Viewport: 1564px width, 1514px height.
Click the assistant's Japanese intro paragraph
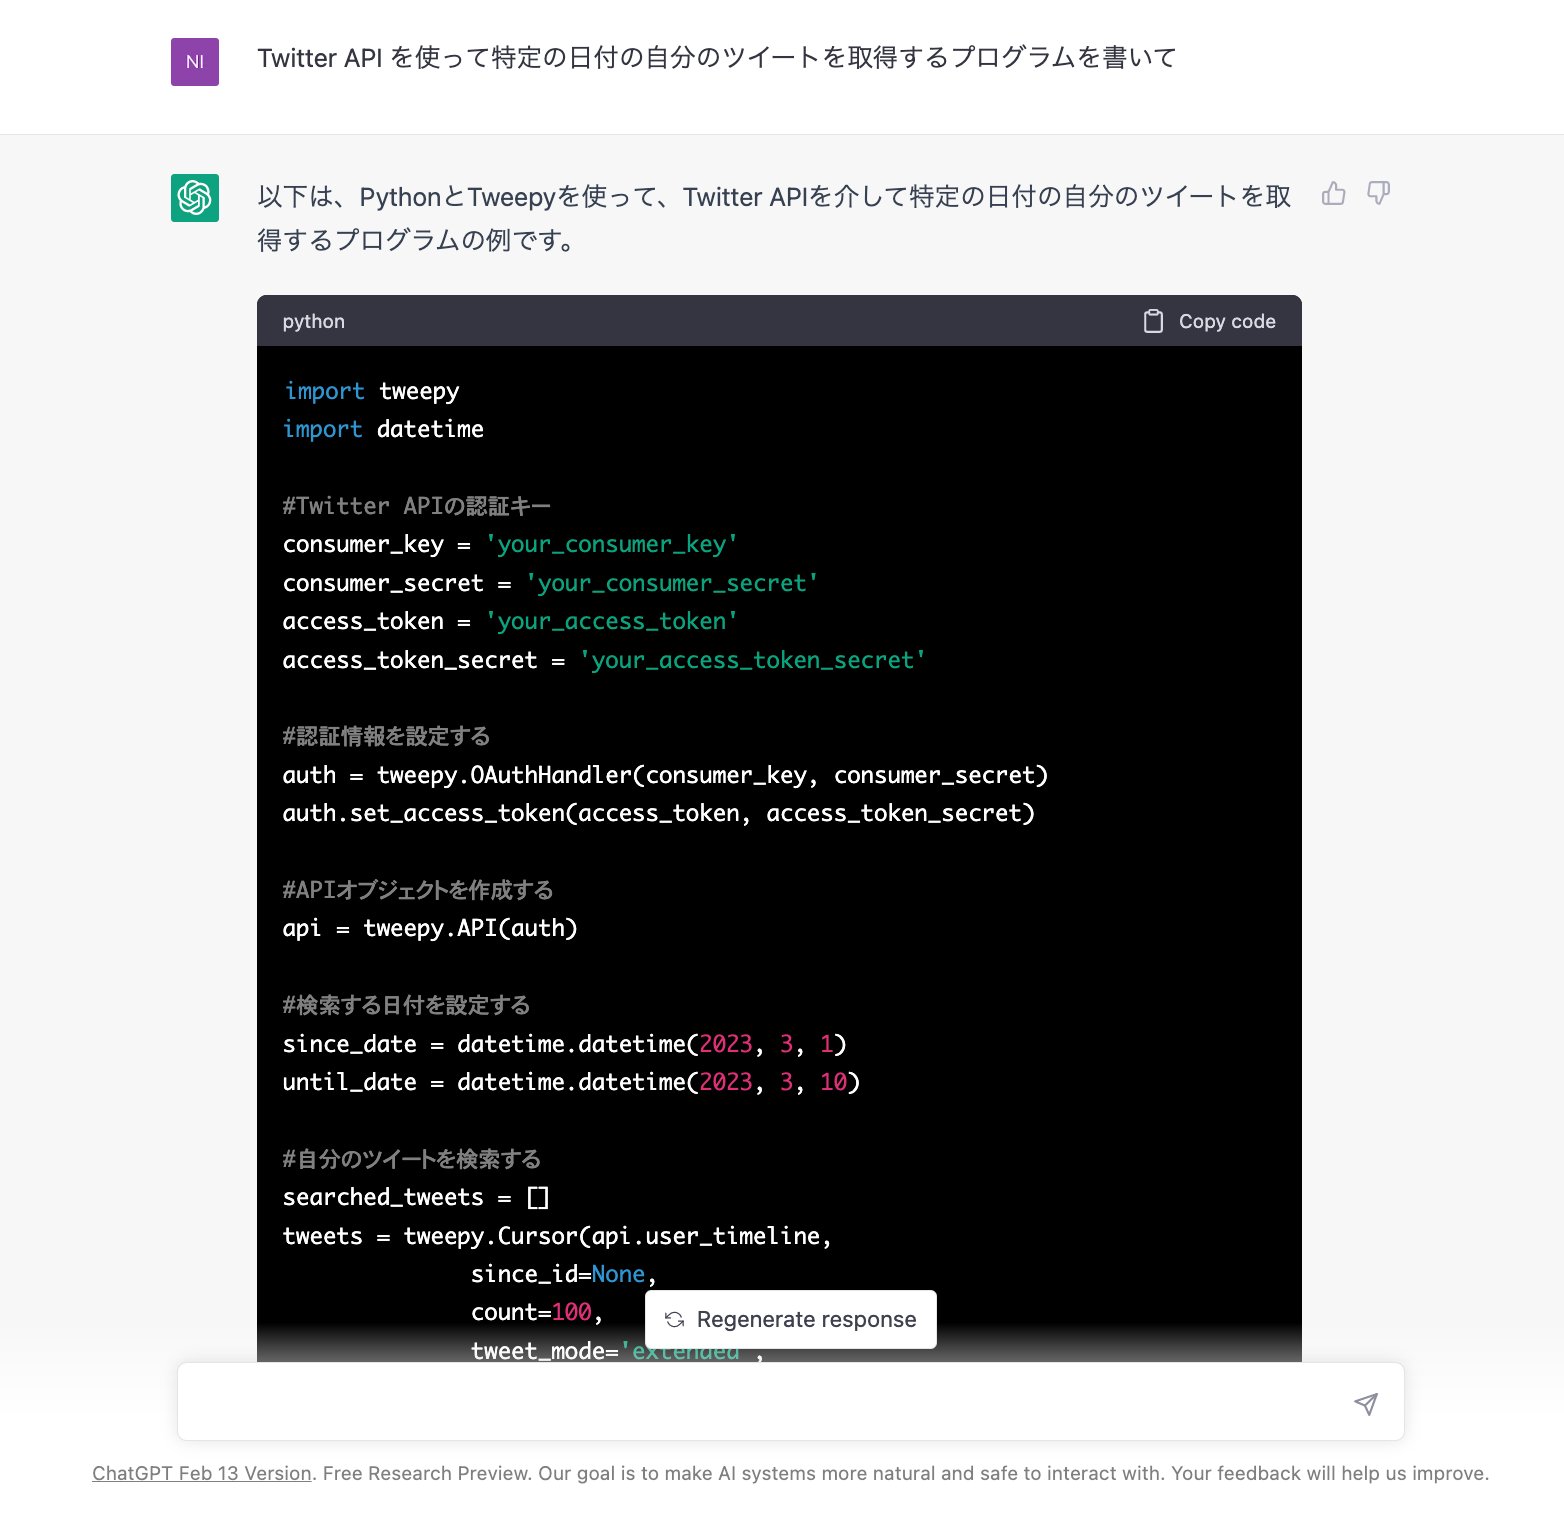(x=774, y=218)
